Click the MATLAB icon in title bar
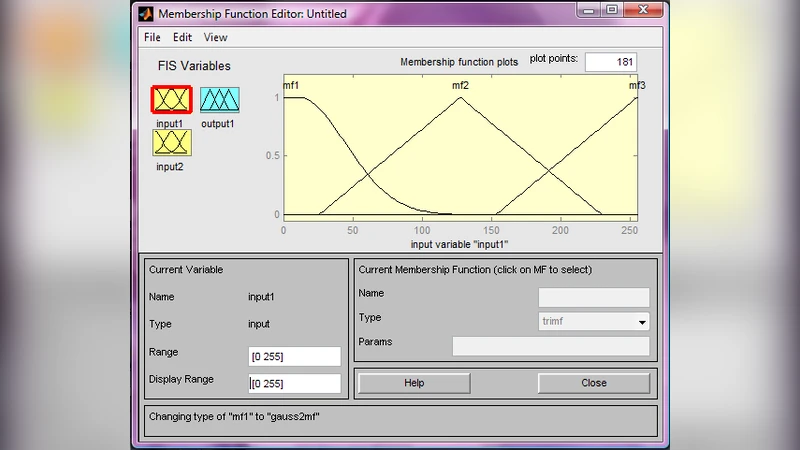This screenshot has width=800, height=450. (x=147, y=14)
